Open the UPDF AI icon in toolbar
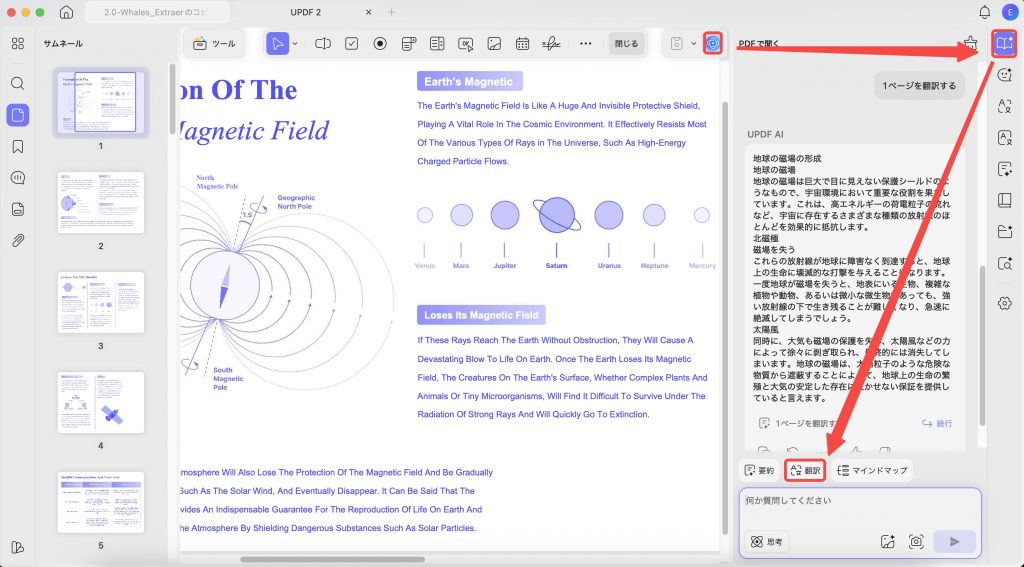The height and width of the screenshot is (567, 1024). [712, 44]
